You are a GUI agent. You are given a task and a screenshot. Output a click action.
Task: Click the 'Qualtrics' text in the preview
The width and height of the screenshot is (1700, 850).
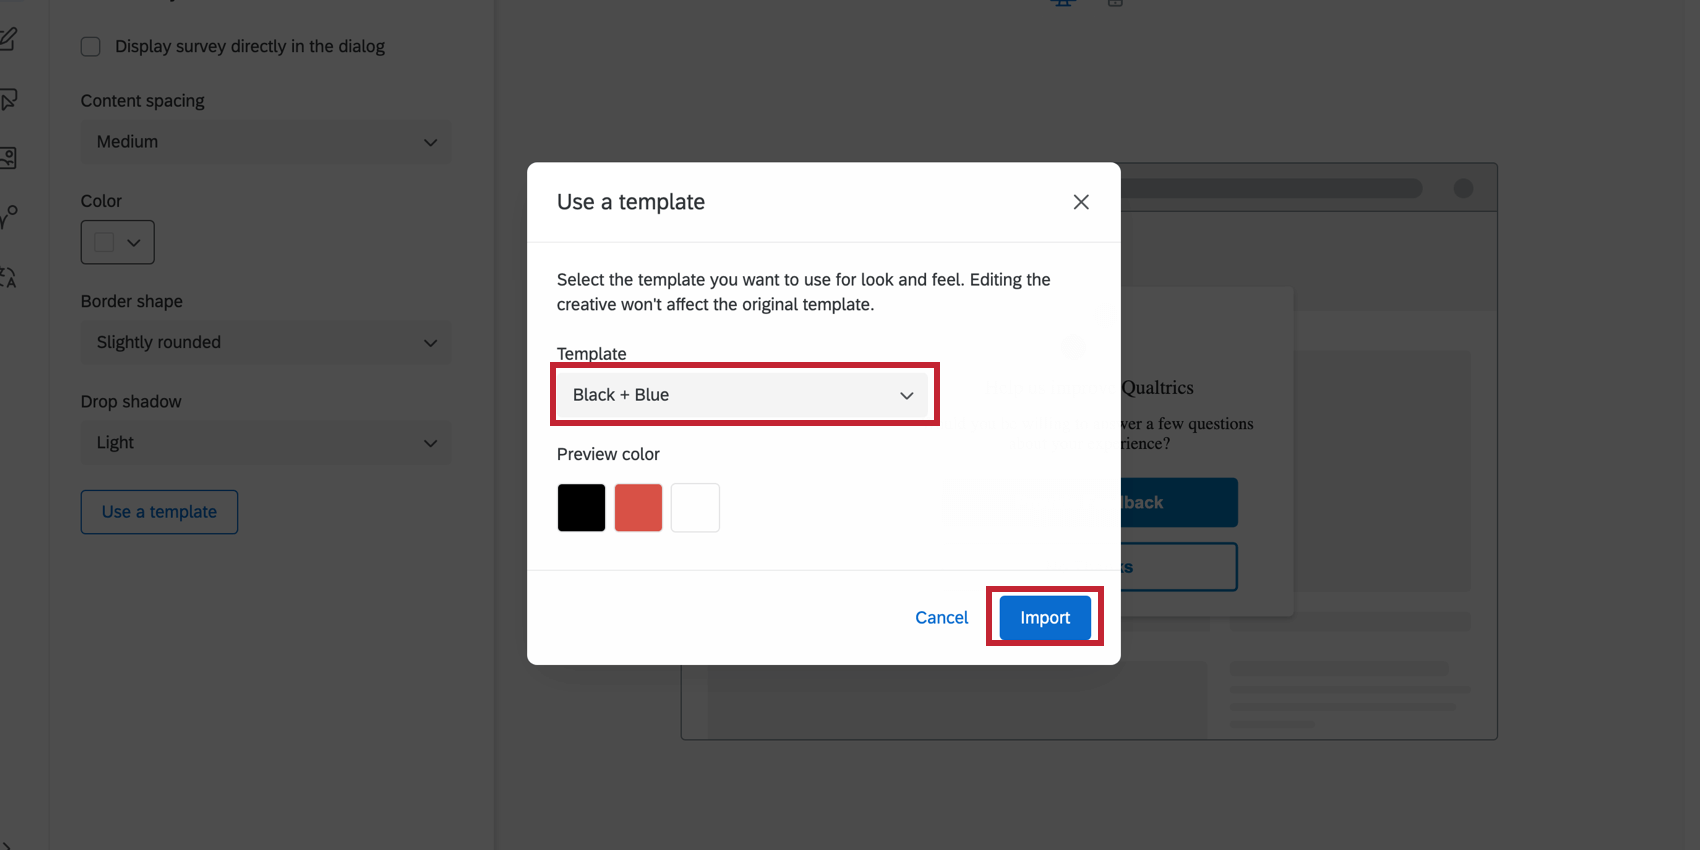click(1158, 387)
